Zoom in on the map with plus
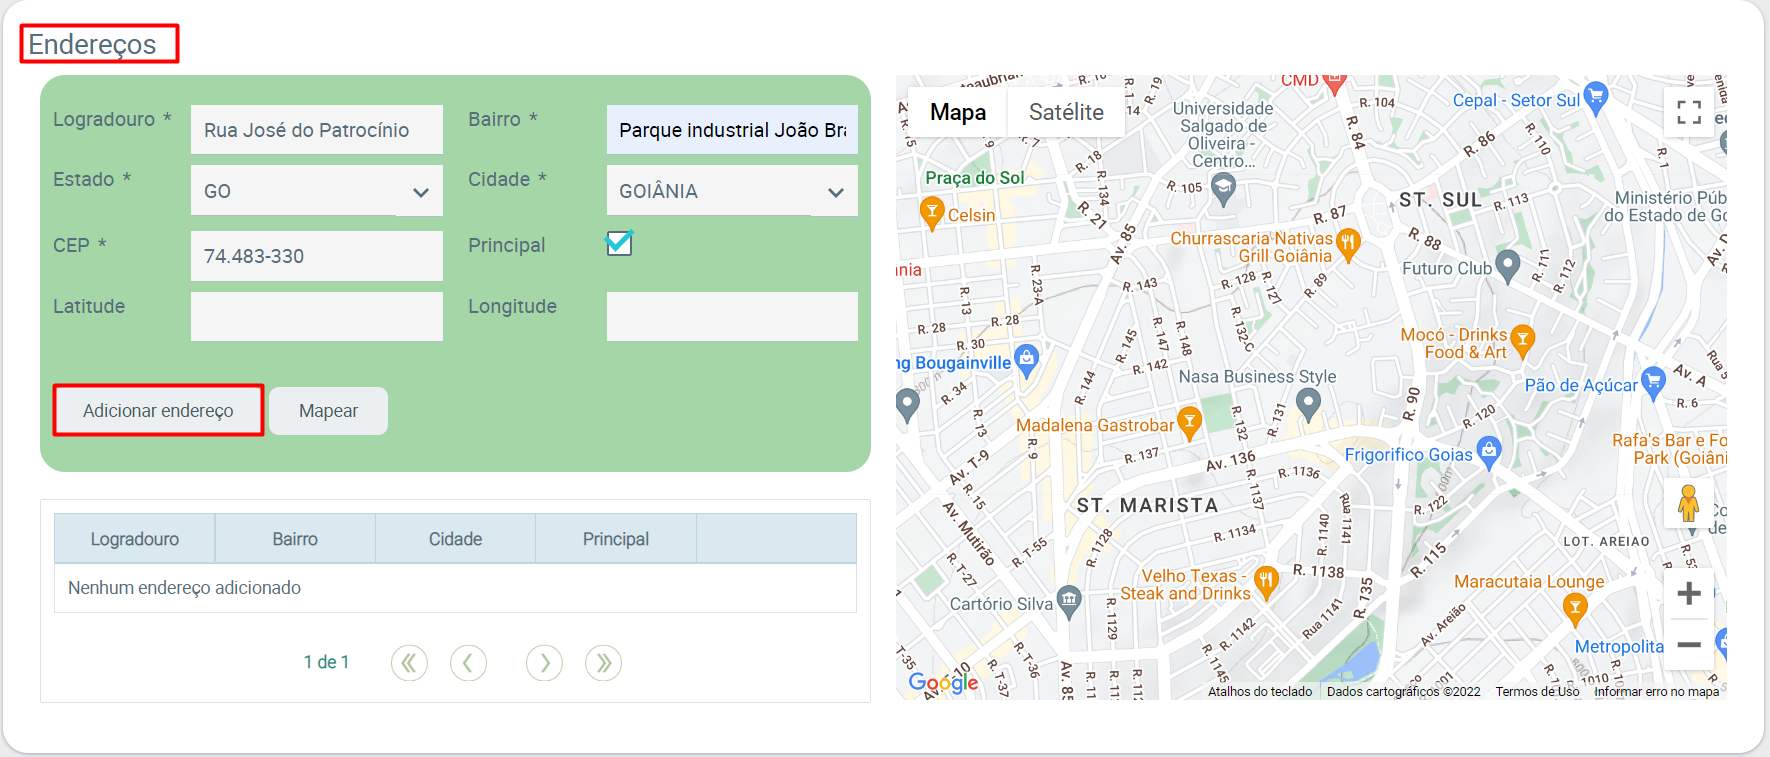This screenshot has width=1770, height=757. click(1689, 593)
